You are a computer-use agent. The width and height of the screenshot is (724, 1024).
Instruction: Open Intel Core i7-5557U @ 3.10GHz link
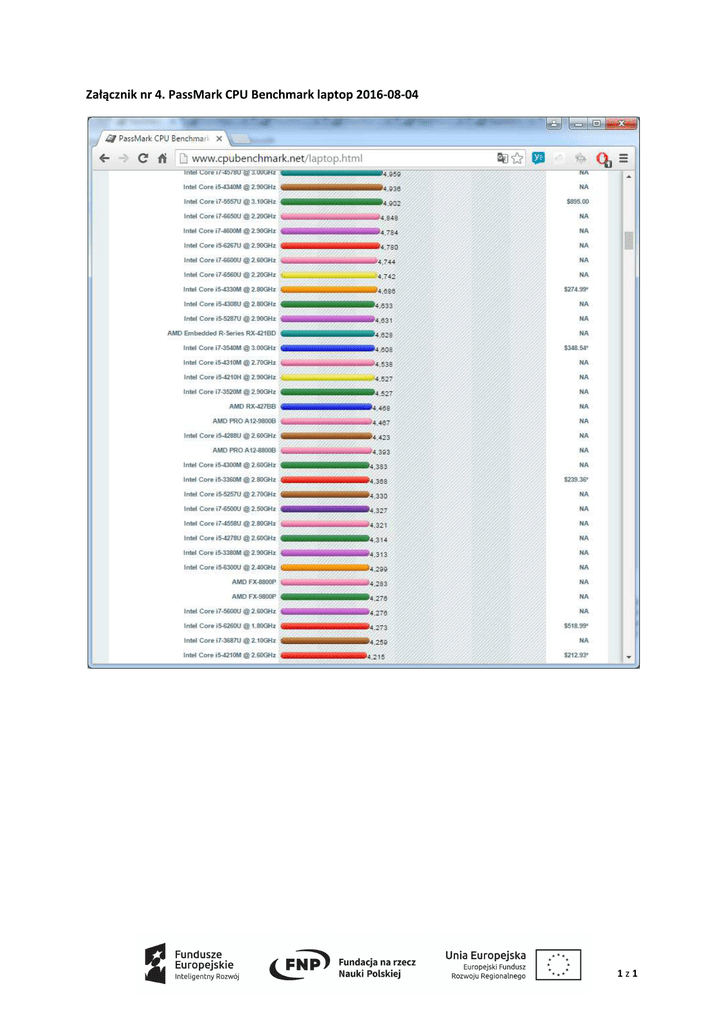point(229,201)
